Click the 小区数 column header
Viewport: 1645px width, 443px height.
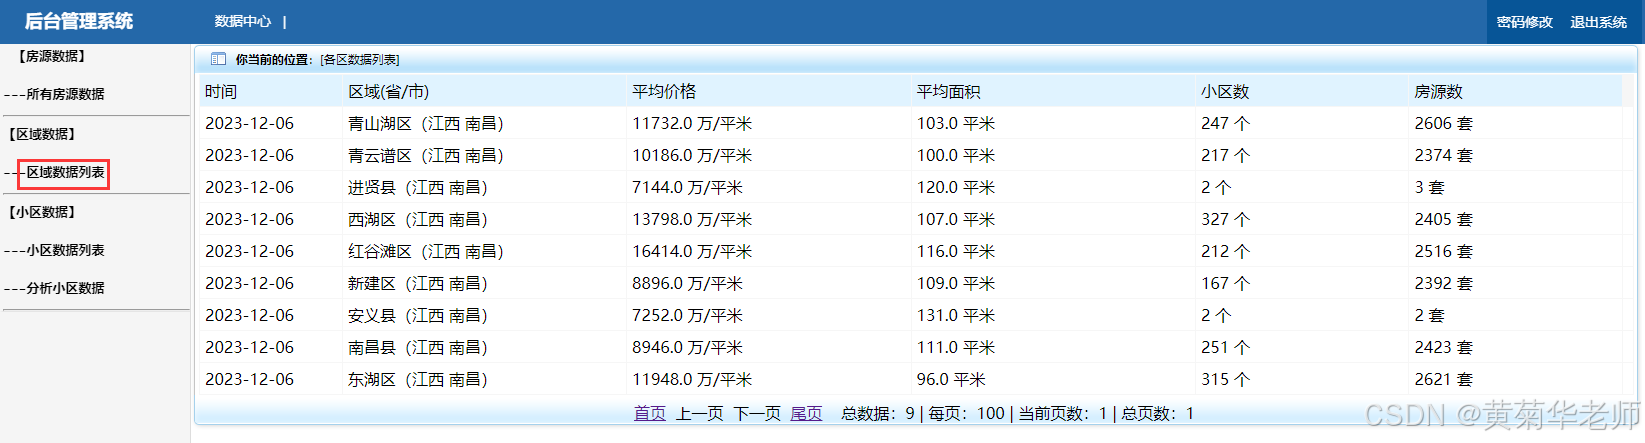[1225, 91]
